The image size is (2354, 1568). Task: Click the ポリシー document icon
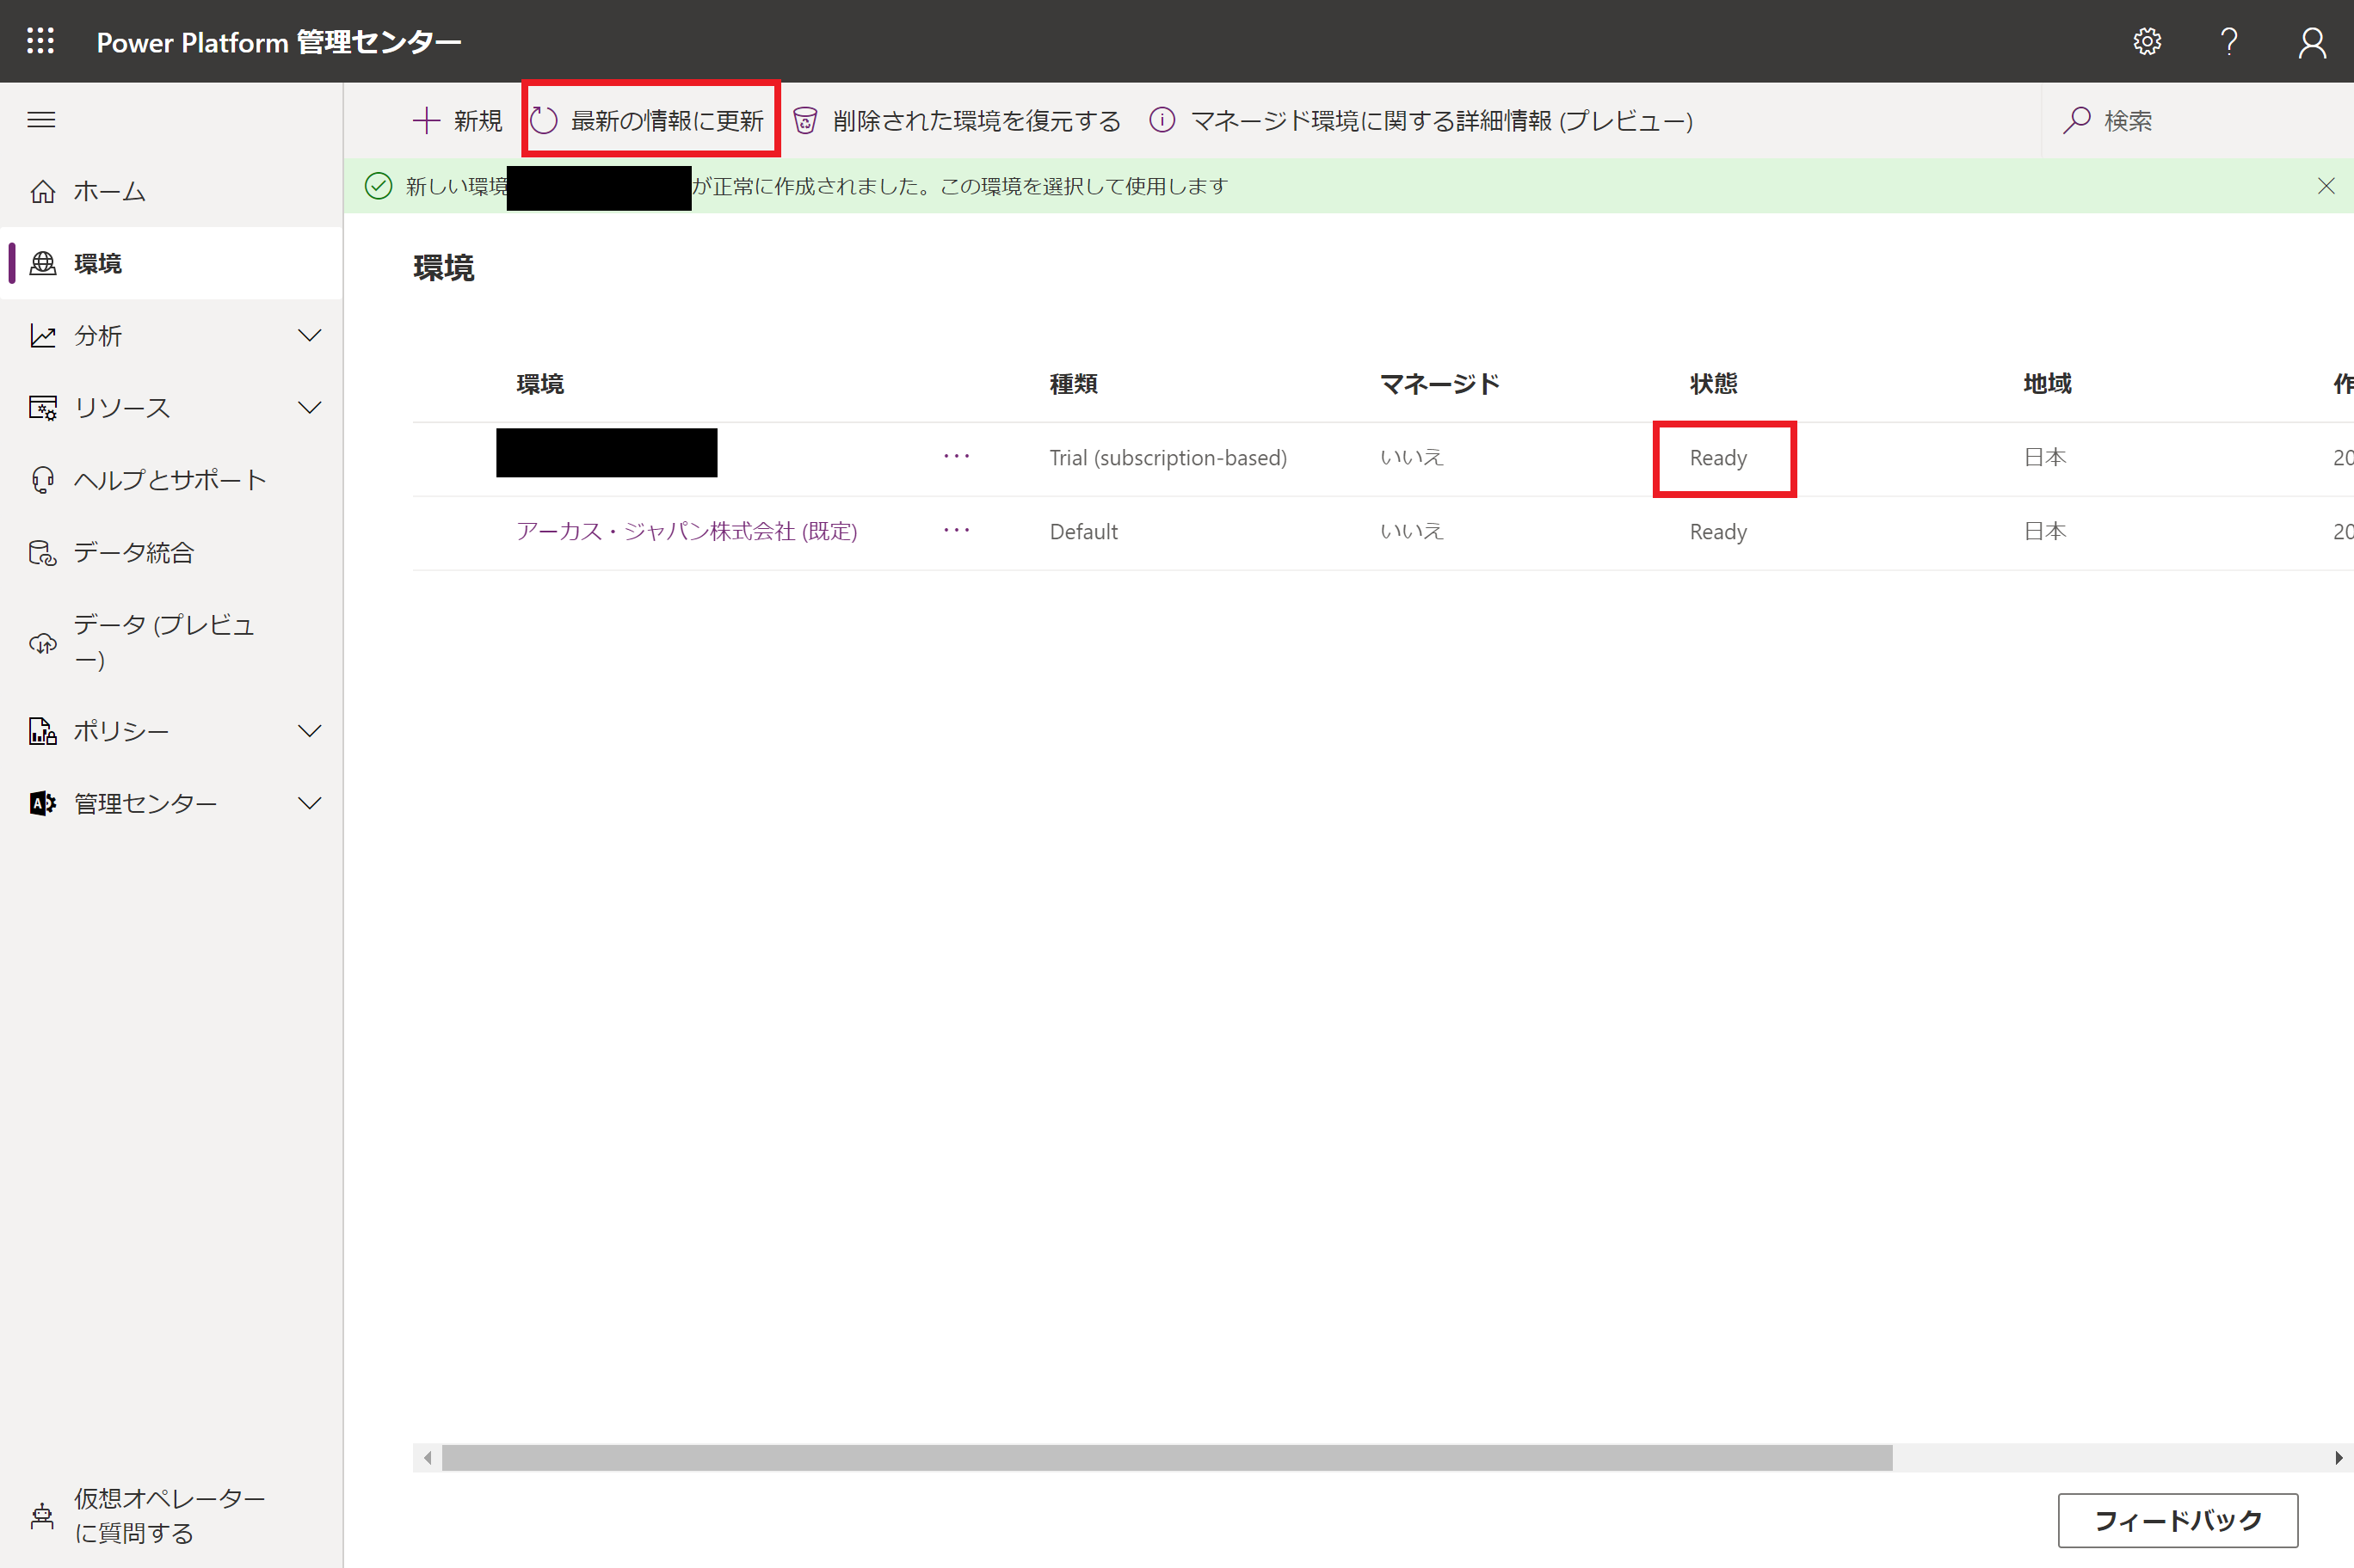tap(43, 731)
